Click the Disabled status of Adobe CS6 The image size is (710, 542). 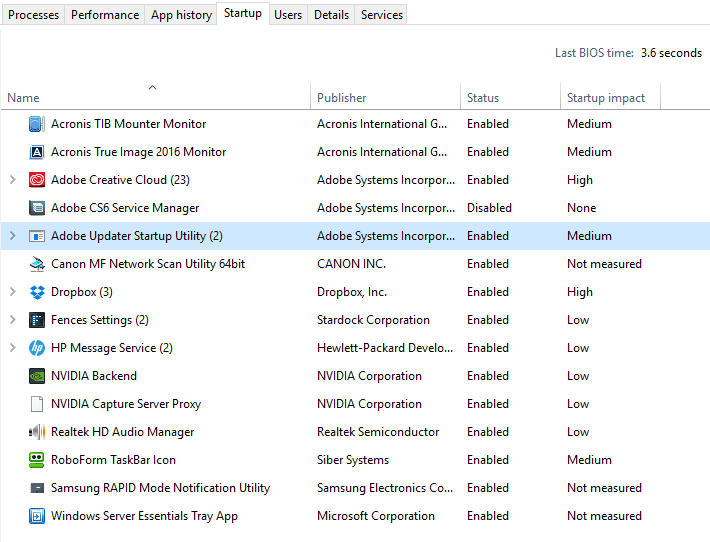(489, 208)
